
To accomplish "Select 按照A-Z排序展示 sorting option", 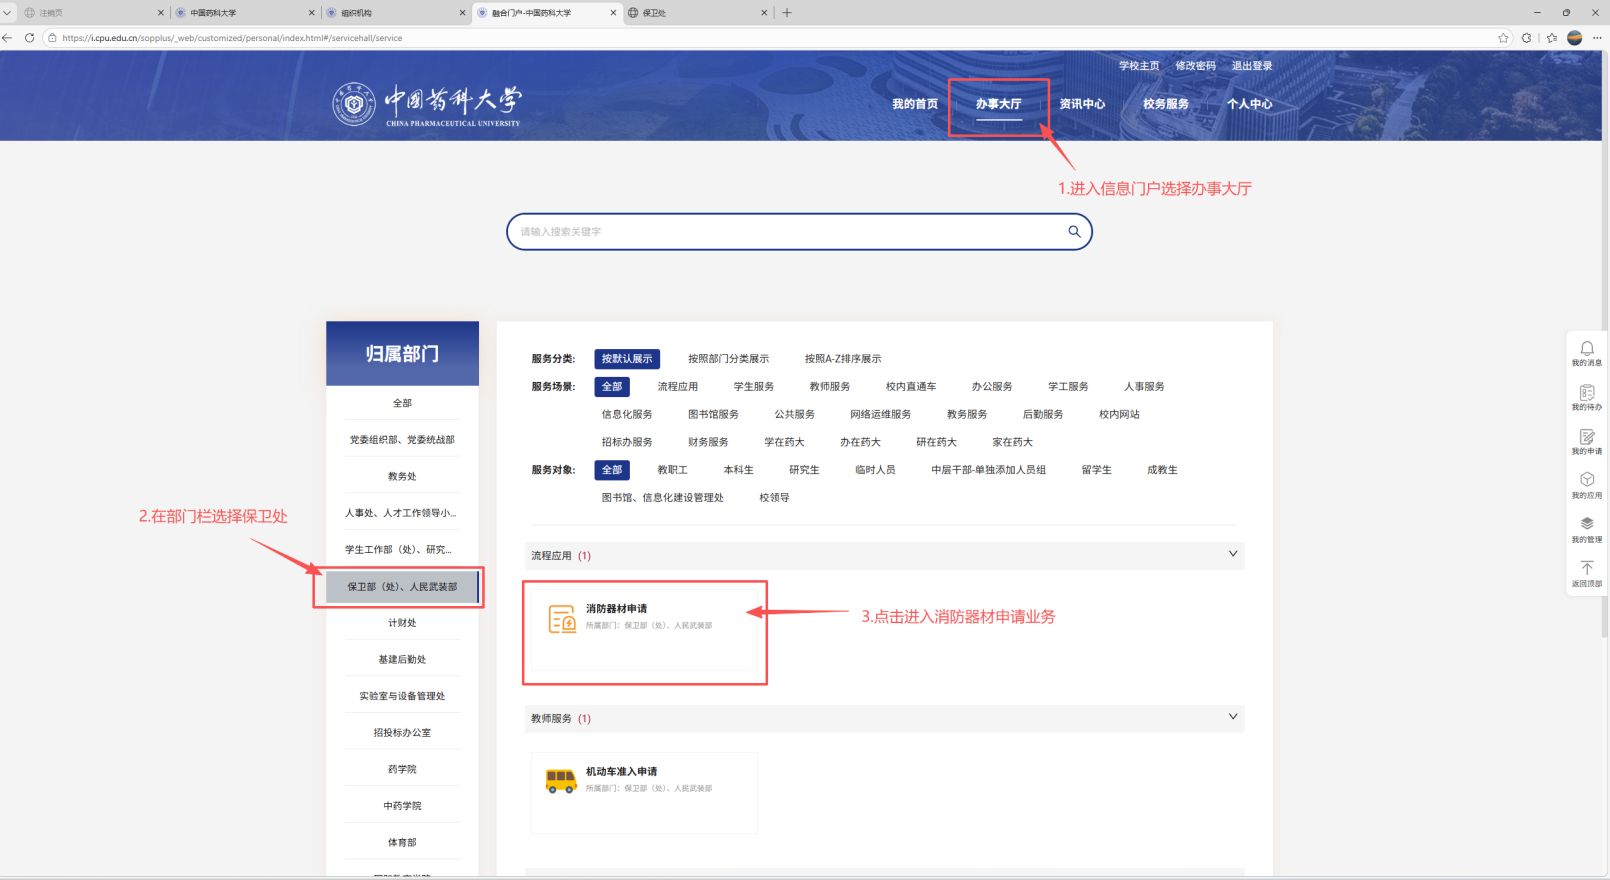I will pos(843,359).
